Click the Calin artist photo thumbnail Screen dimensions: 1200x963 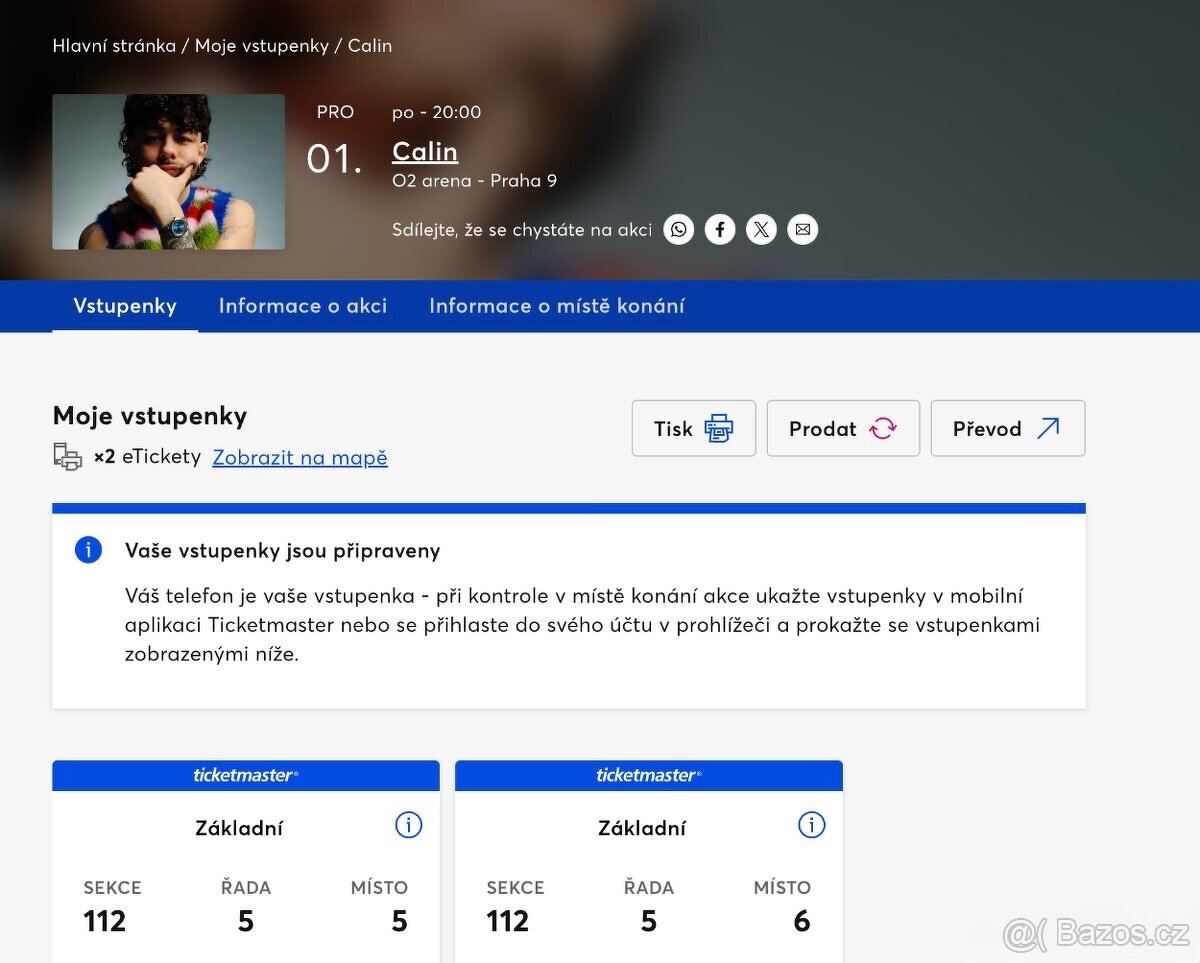(168, 172)
